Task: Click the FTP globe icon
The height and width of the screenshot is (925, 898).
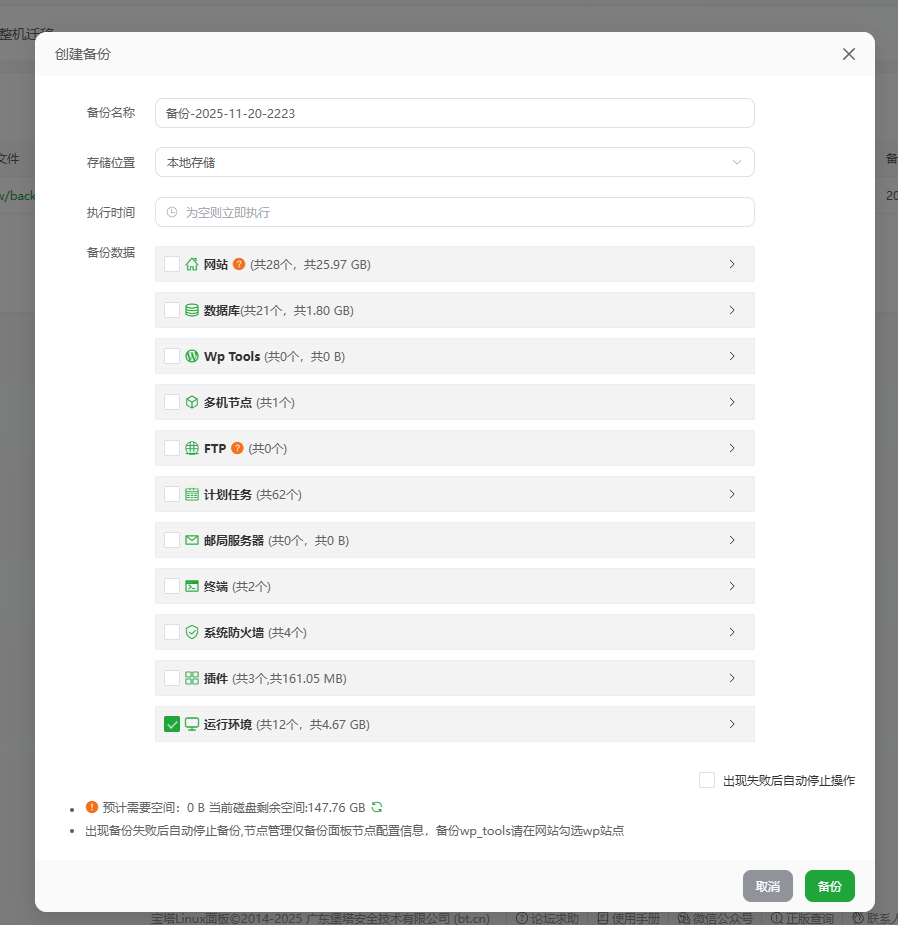Action: pyautogui.click(x=193, y=448)
